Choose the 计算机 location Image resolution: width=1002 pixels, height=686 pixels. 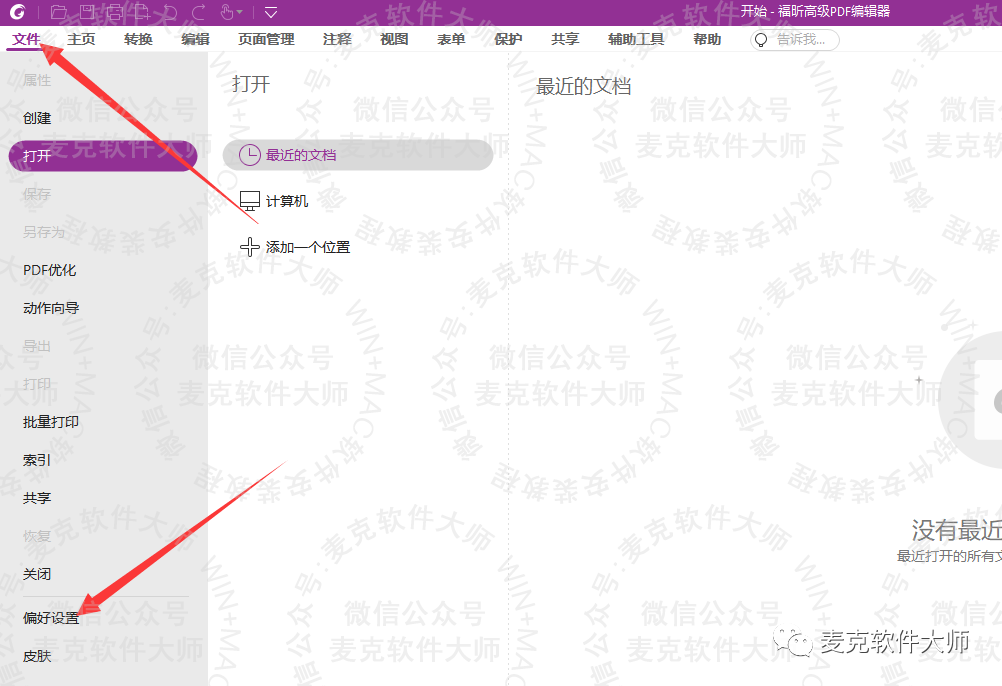287,201
